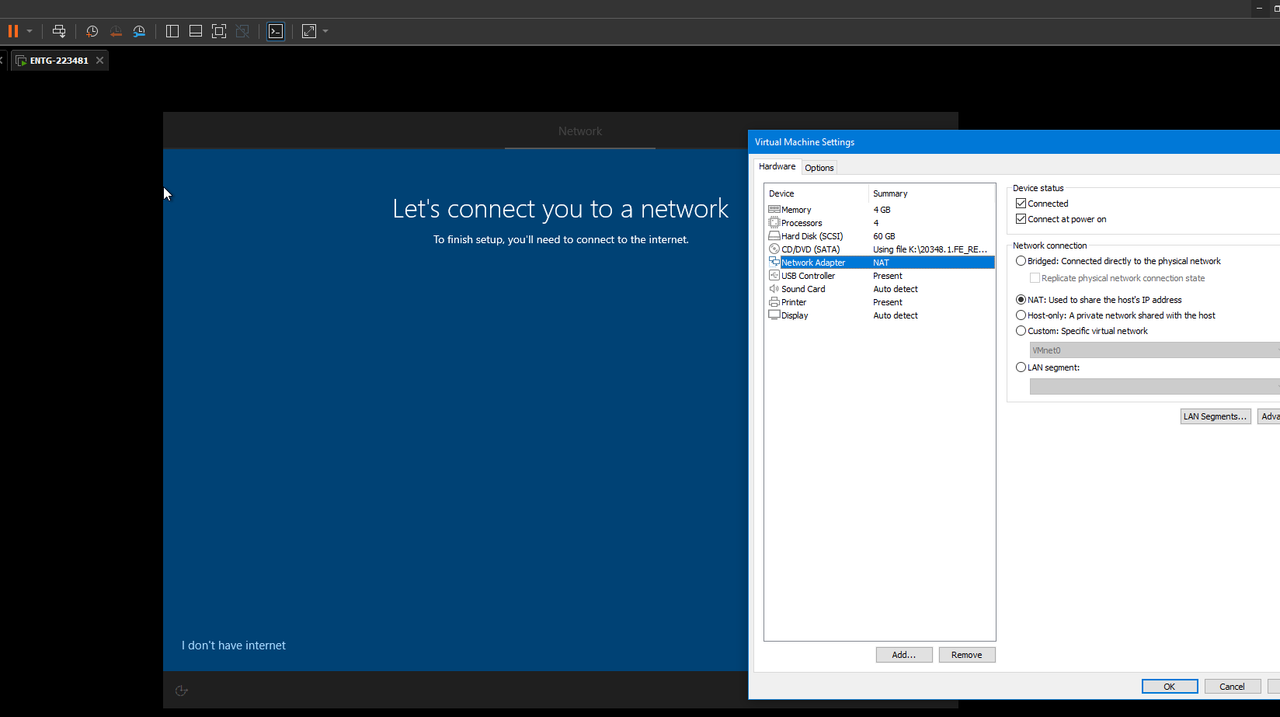Open the Snapshot Manager wrench-clock icon
1280x717 pixels.
(139, 31)
